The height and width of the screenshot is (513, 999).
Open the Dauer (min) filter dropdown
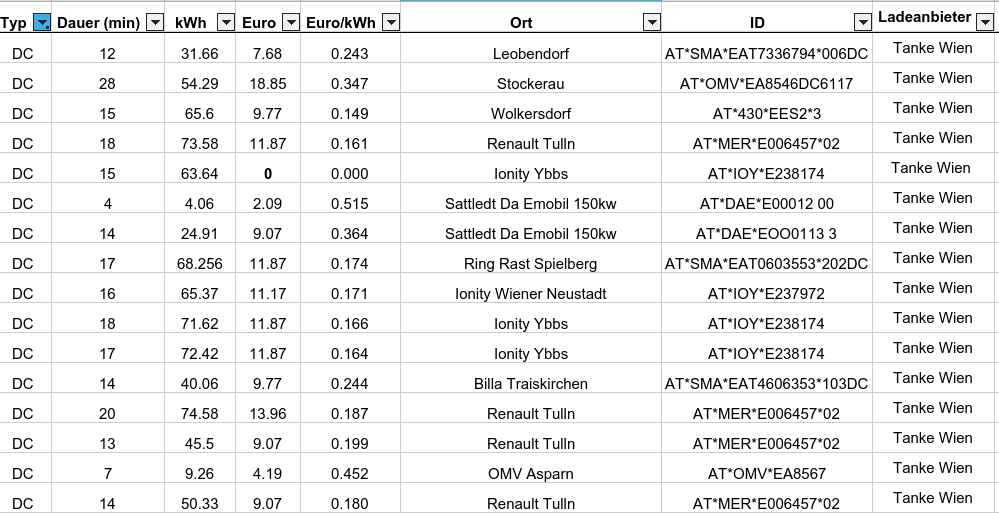[x=154, y=23]
